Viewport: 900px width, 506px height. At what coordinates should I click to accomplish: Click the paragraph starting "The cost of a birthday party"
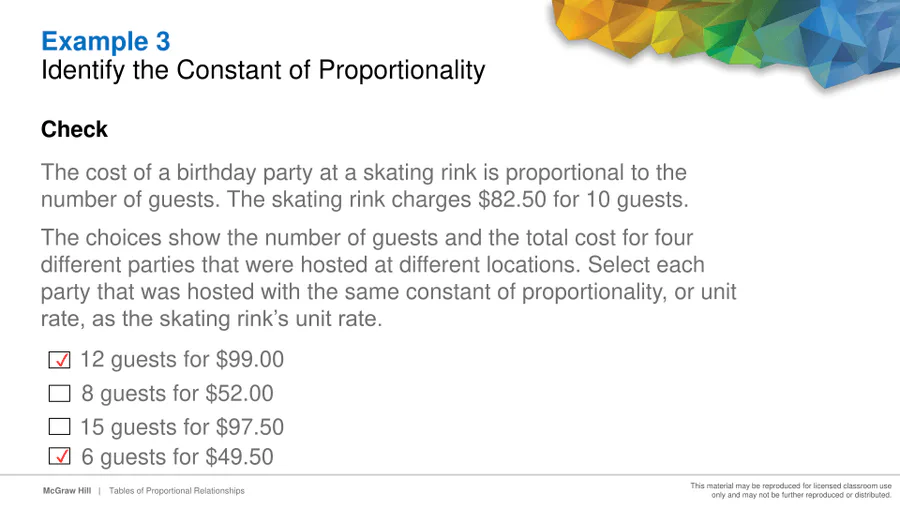(364, 186)
